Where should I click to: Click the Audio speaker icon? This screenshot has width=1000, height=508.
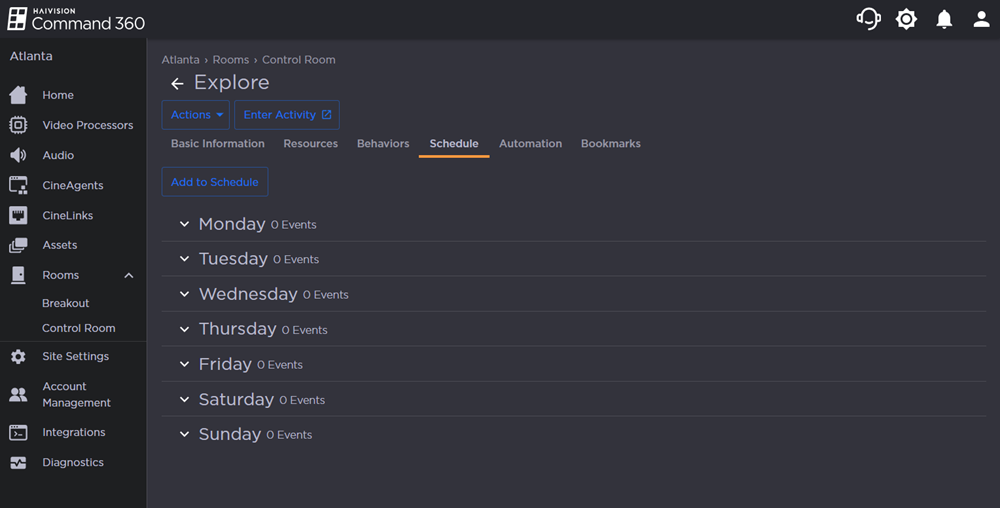[18, 155]
